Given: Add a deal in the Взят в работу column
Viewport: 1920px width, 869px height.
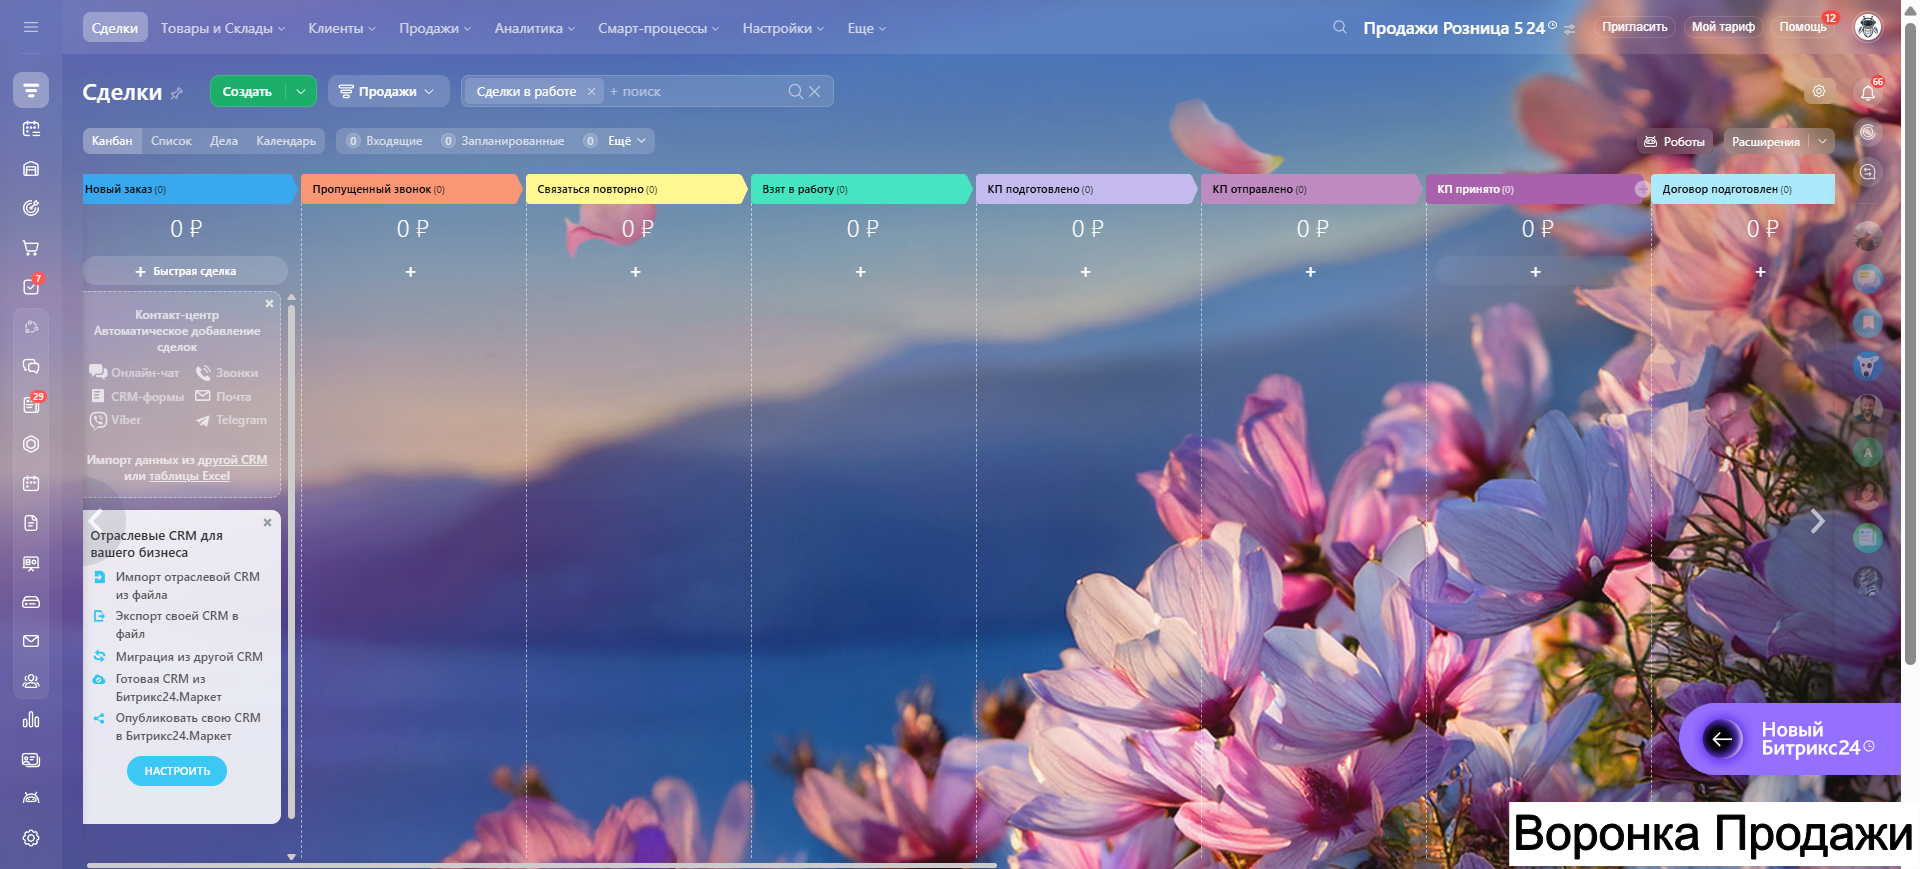Looking at the screenshot, I should (860, 272).
